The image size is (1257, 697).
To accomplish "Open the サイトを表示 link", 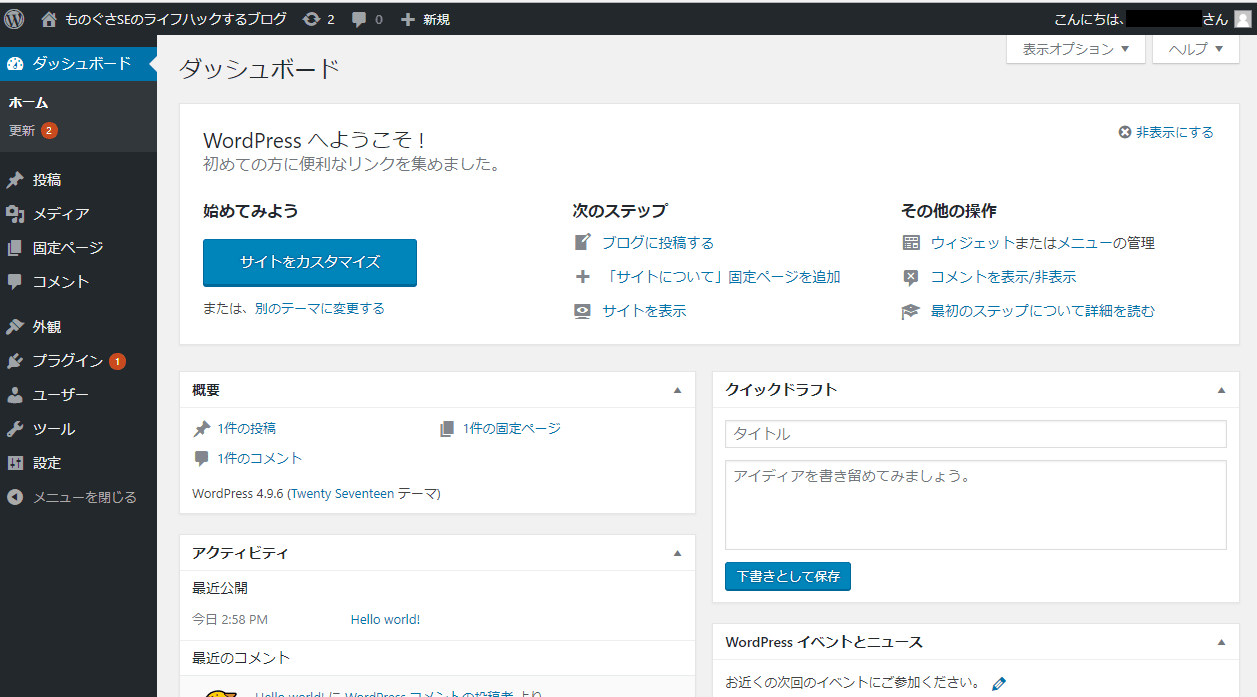I will [x=644, y=311].
